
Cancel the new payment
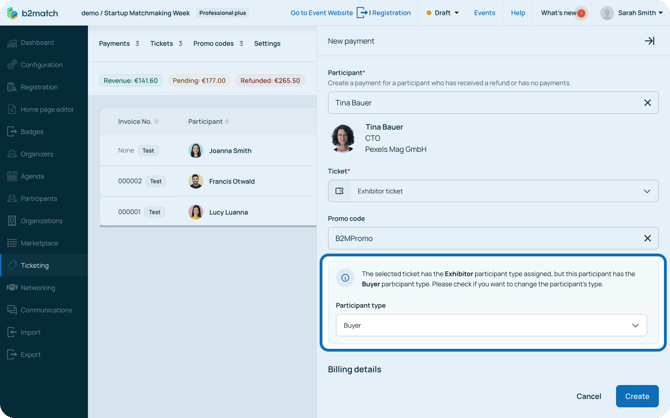pyautogui.click(x=589, y=396)
